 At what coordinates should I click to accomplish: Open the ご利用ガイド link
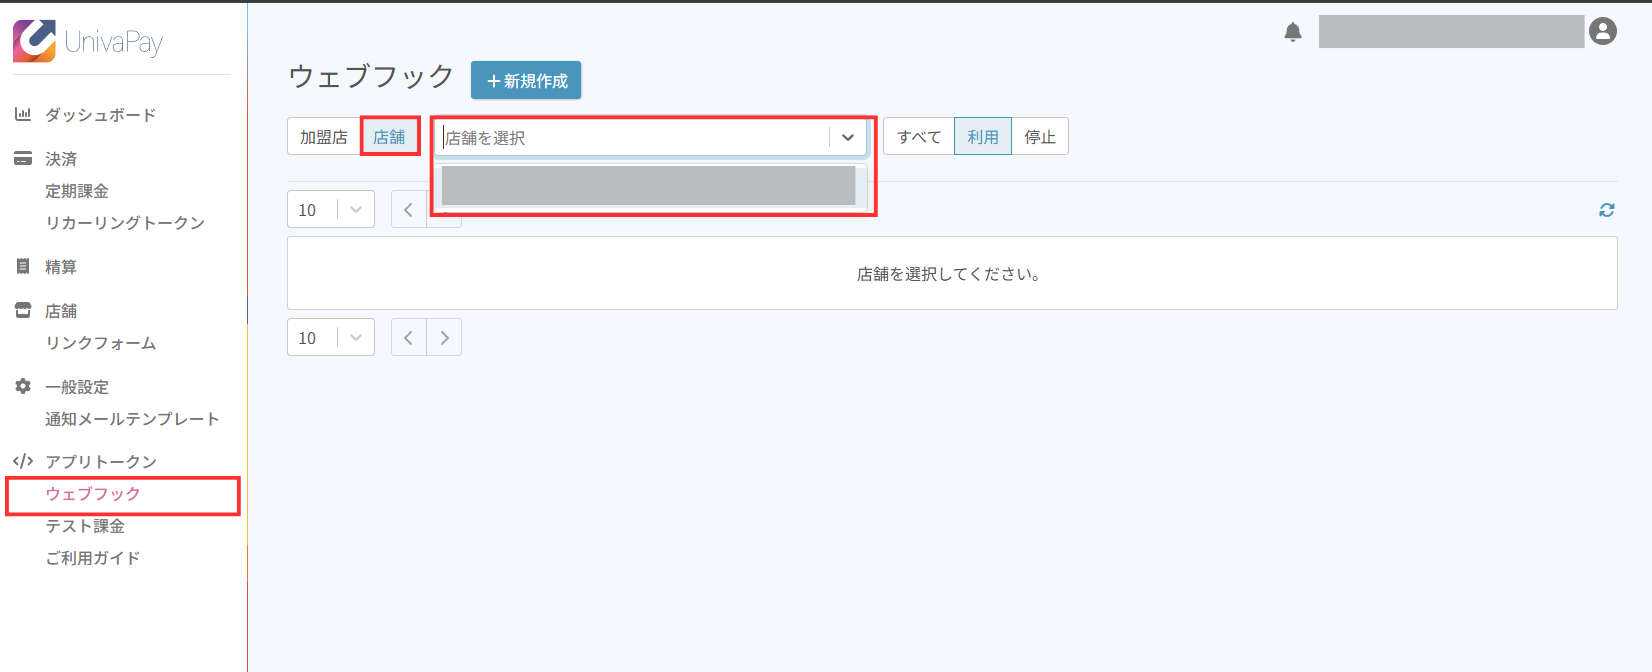tap(93, 558)
